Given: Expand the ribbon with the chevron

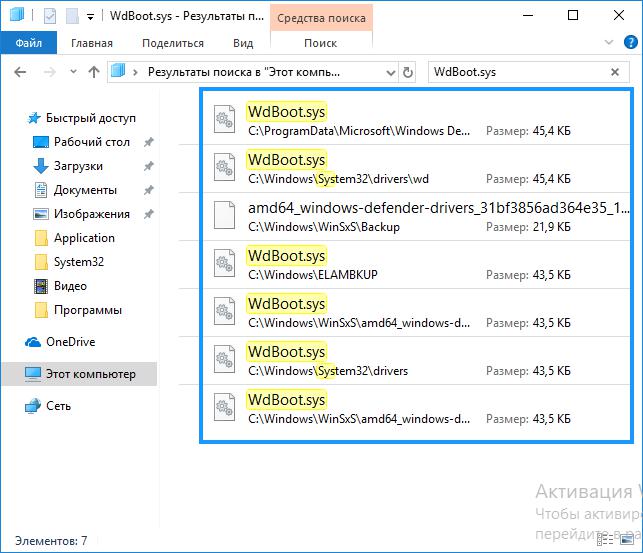Looking at the screenshot, I should point(609,42).
